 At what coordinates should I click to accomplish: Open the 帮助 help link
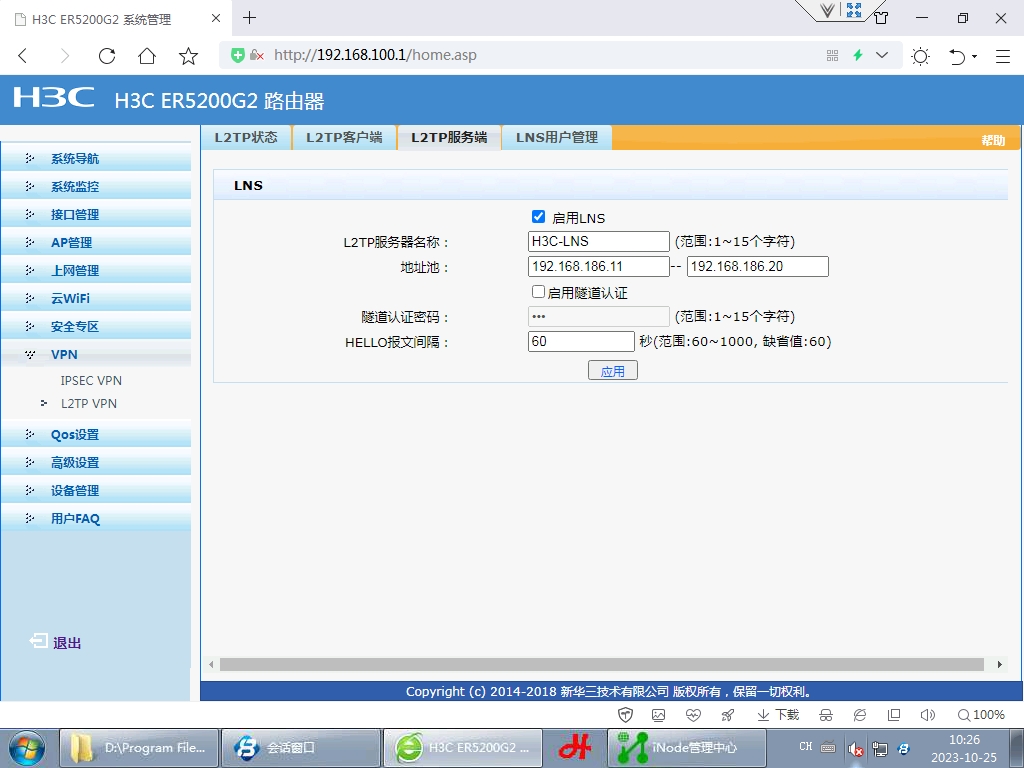click(x=993, y=140)
